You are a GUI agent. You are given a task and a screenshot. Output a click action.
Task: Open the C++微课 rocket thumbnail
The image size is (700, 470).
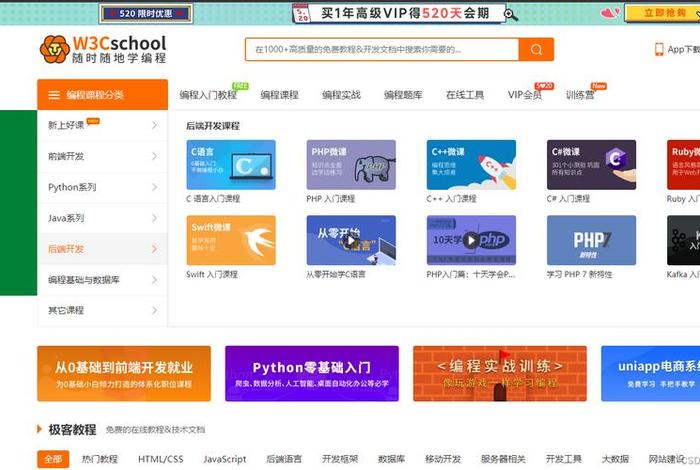coord(471,165)
